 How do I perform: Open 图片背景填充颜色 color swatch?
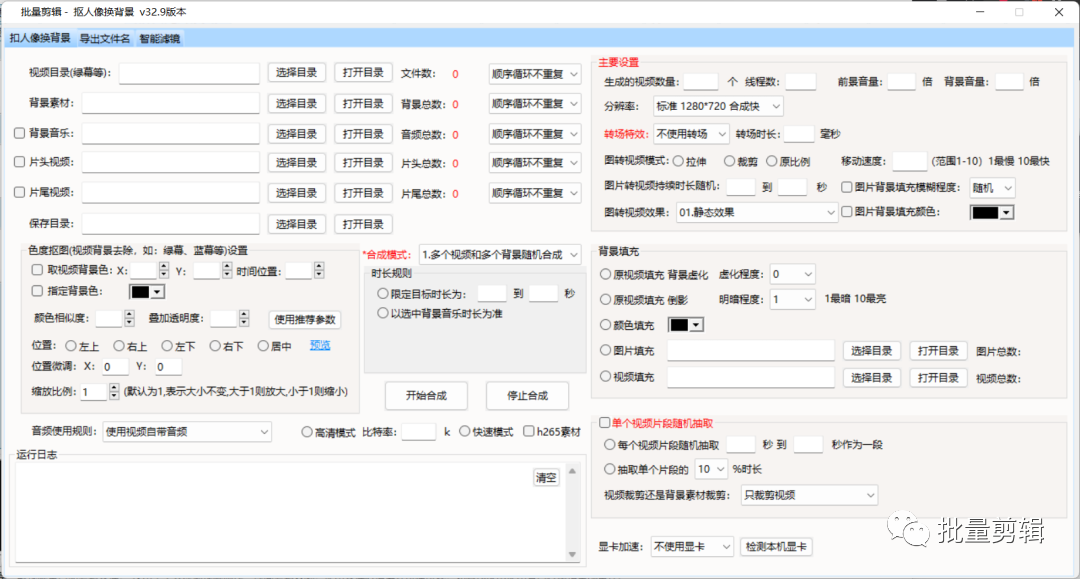(992, 213)
